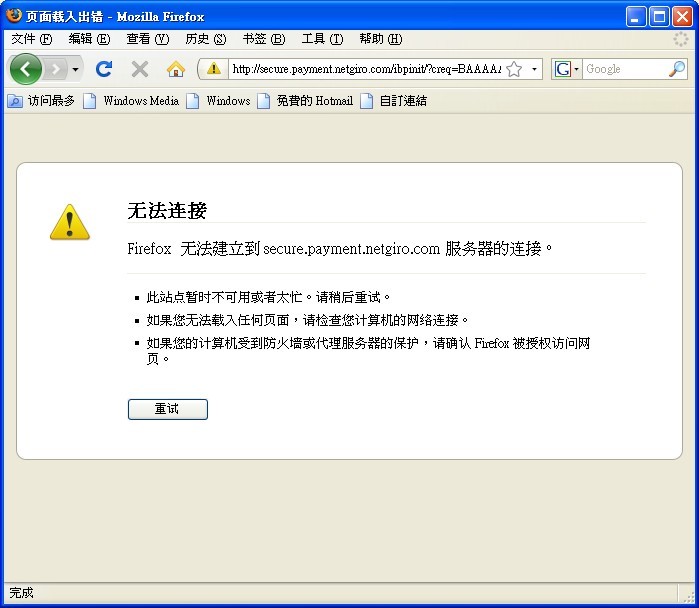699x608 pixels.
Task: Open the back/forward history dropdown arrow
Action: [x=75, y=69]
